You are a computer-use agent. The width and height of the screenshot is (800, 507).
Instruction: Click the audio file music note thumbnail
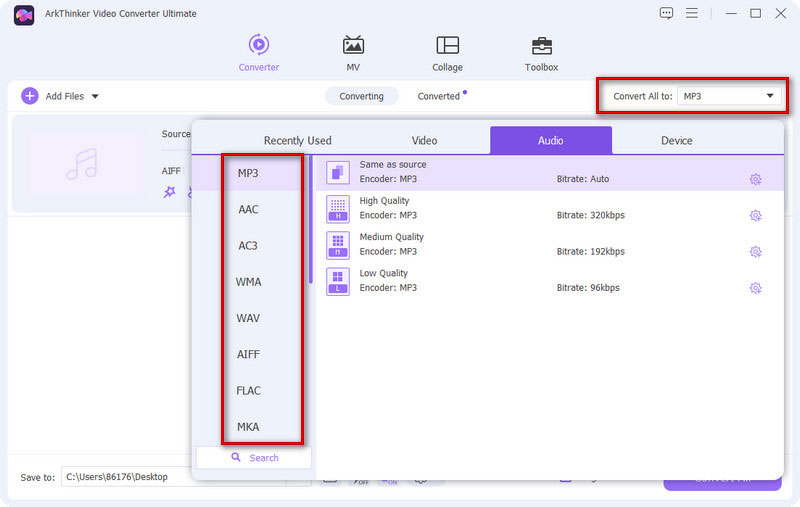coord(82,164)
